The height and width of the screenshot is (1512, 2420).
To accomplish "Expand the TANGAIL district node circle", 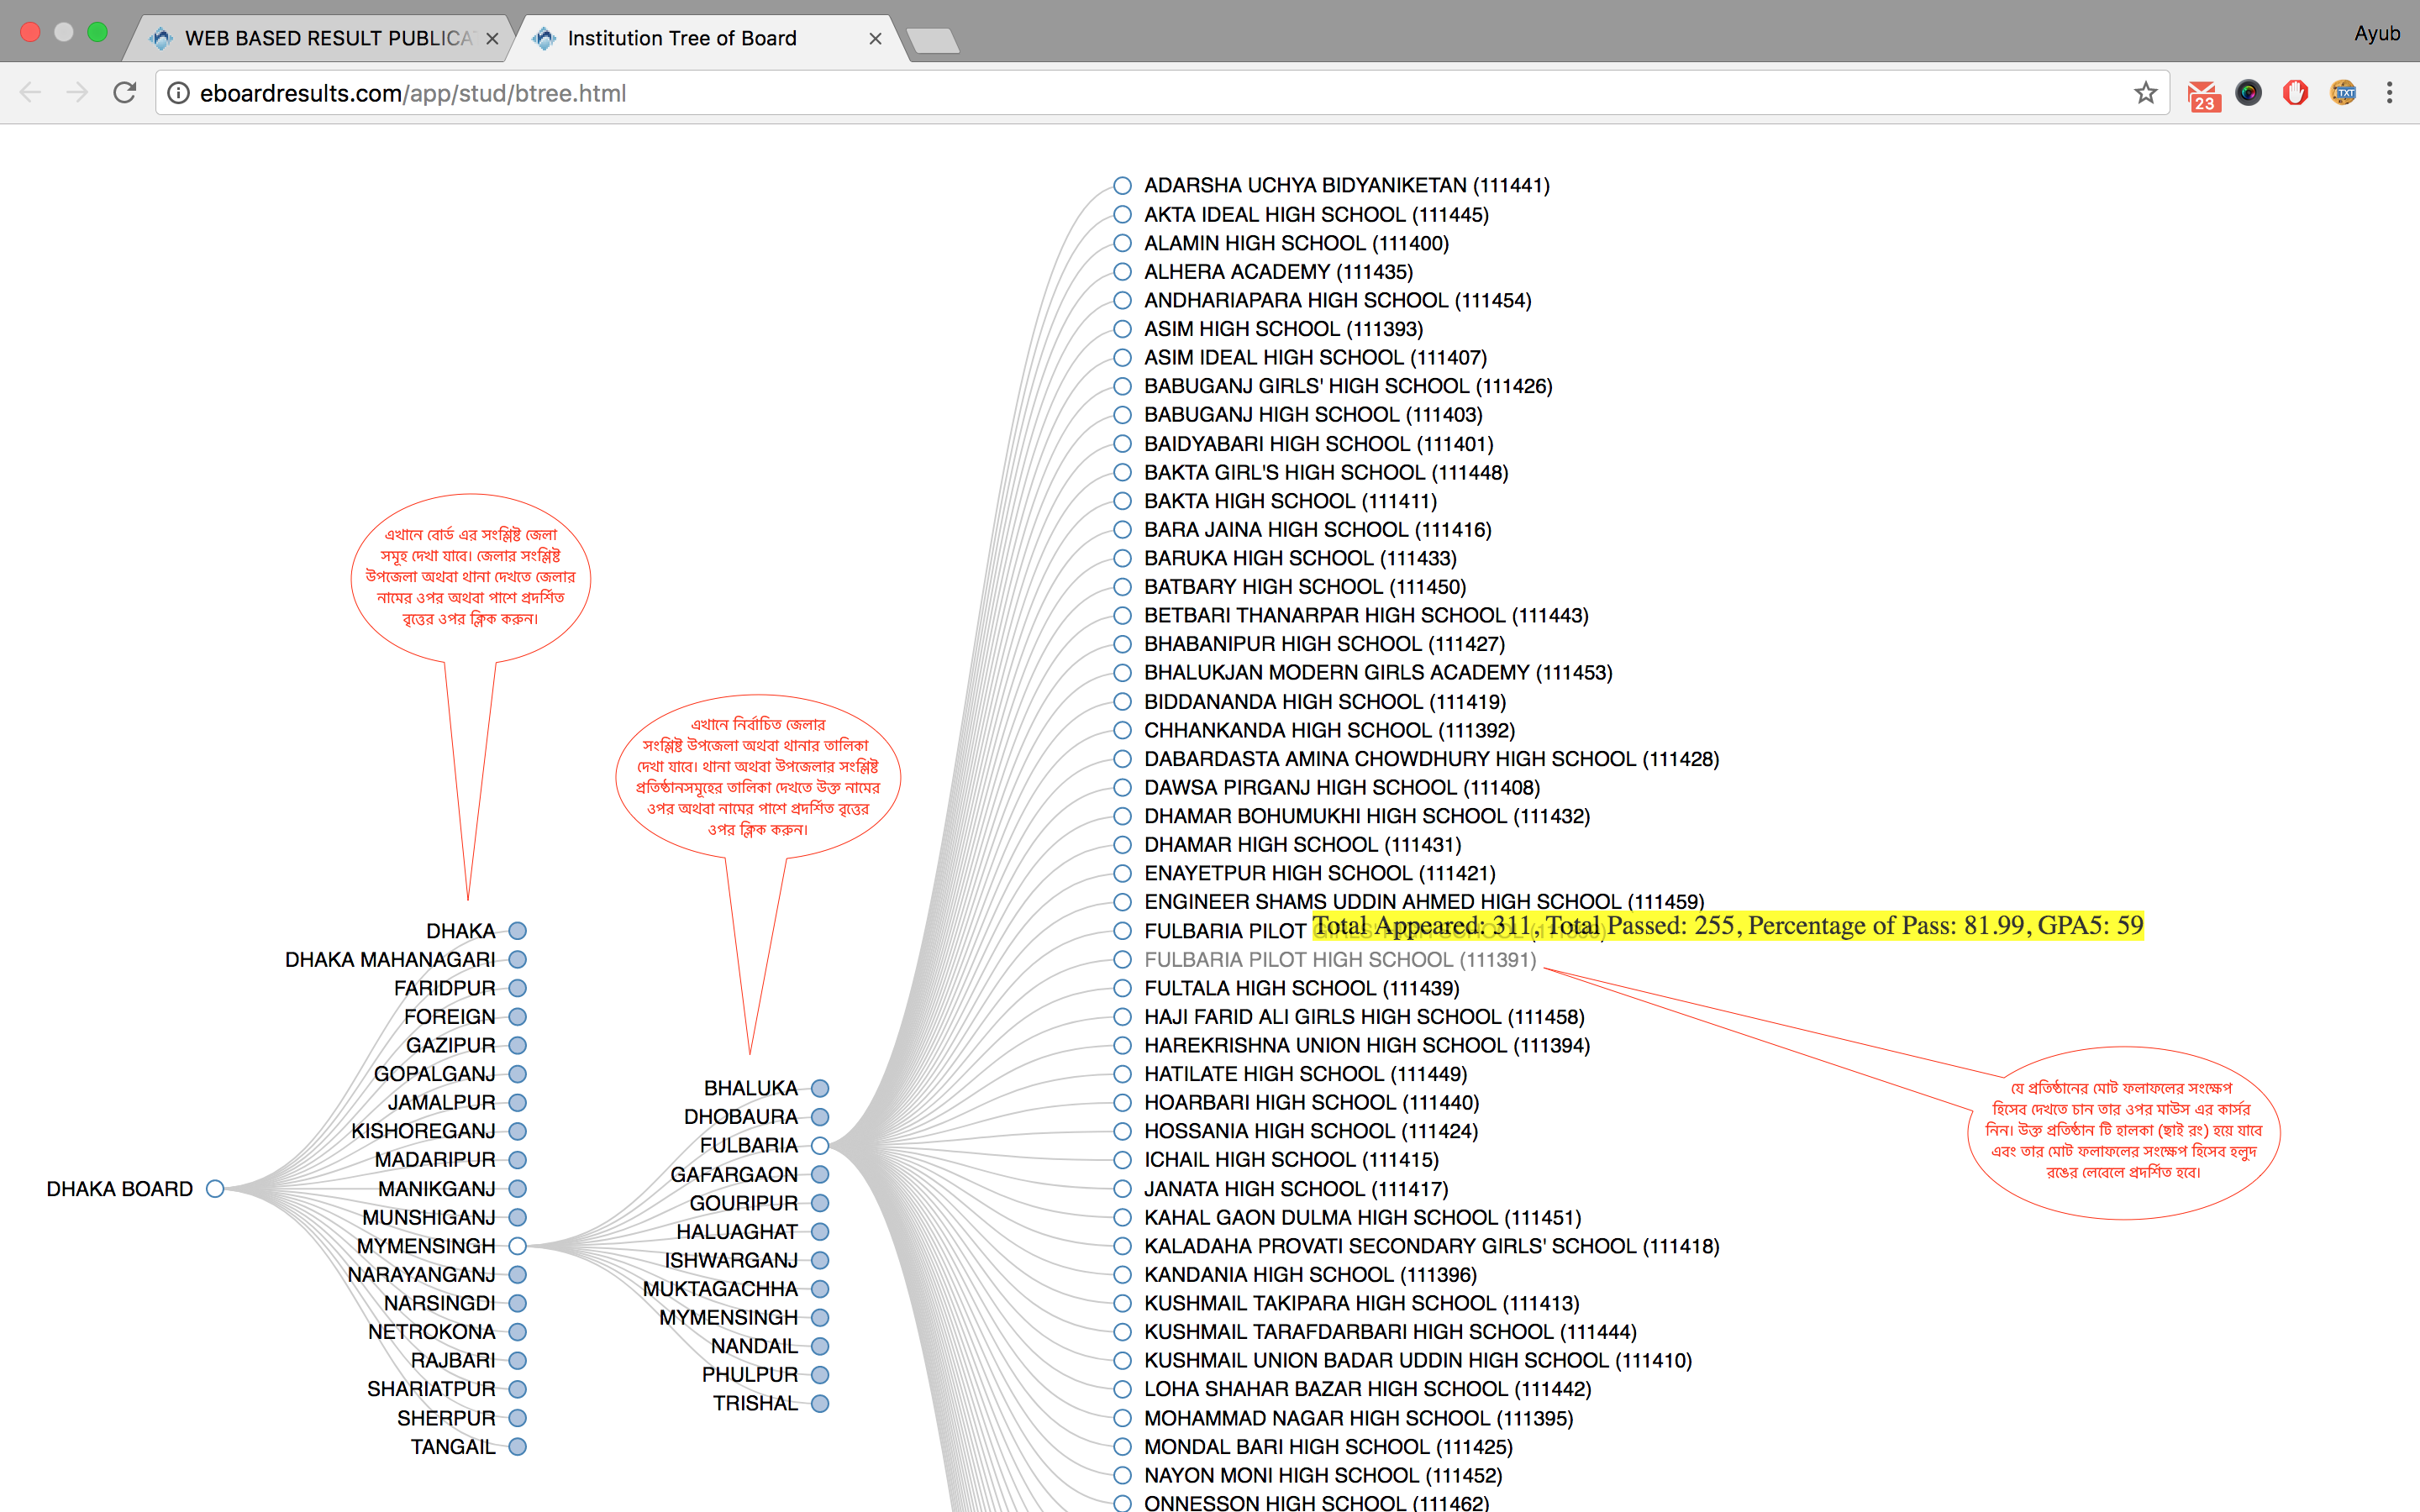I will (x=517, y=1446).
